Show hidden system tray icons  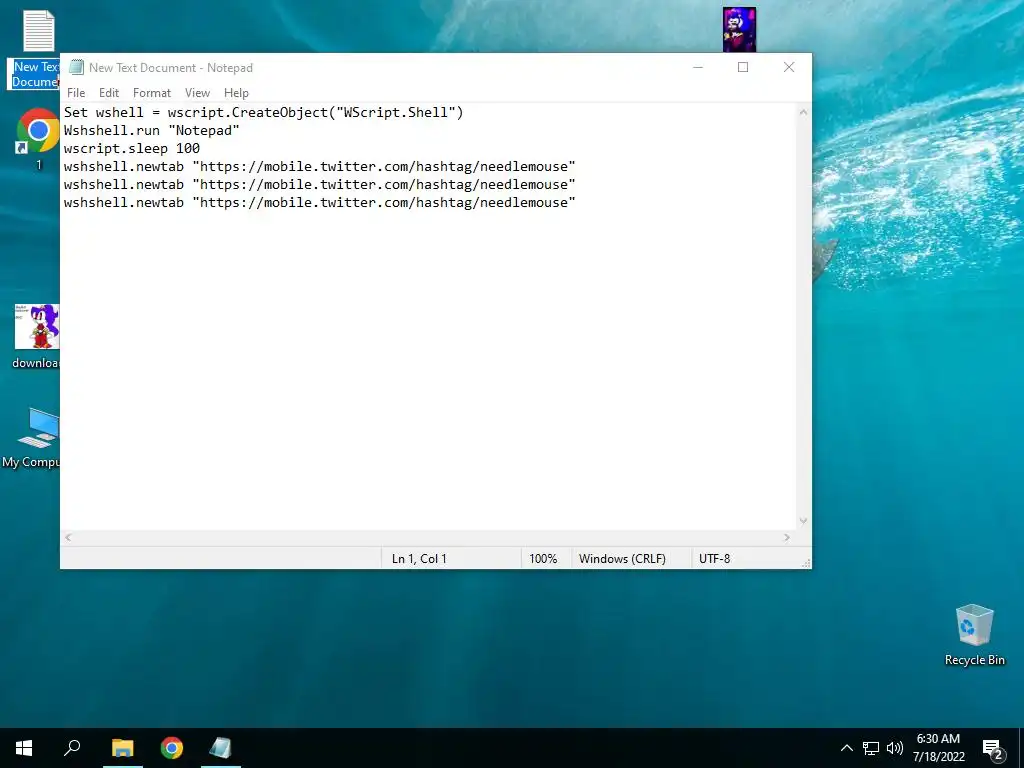coord(846,748)
